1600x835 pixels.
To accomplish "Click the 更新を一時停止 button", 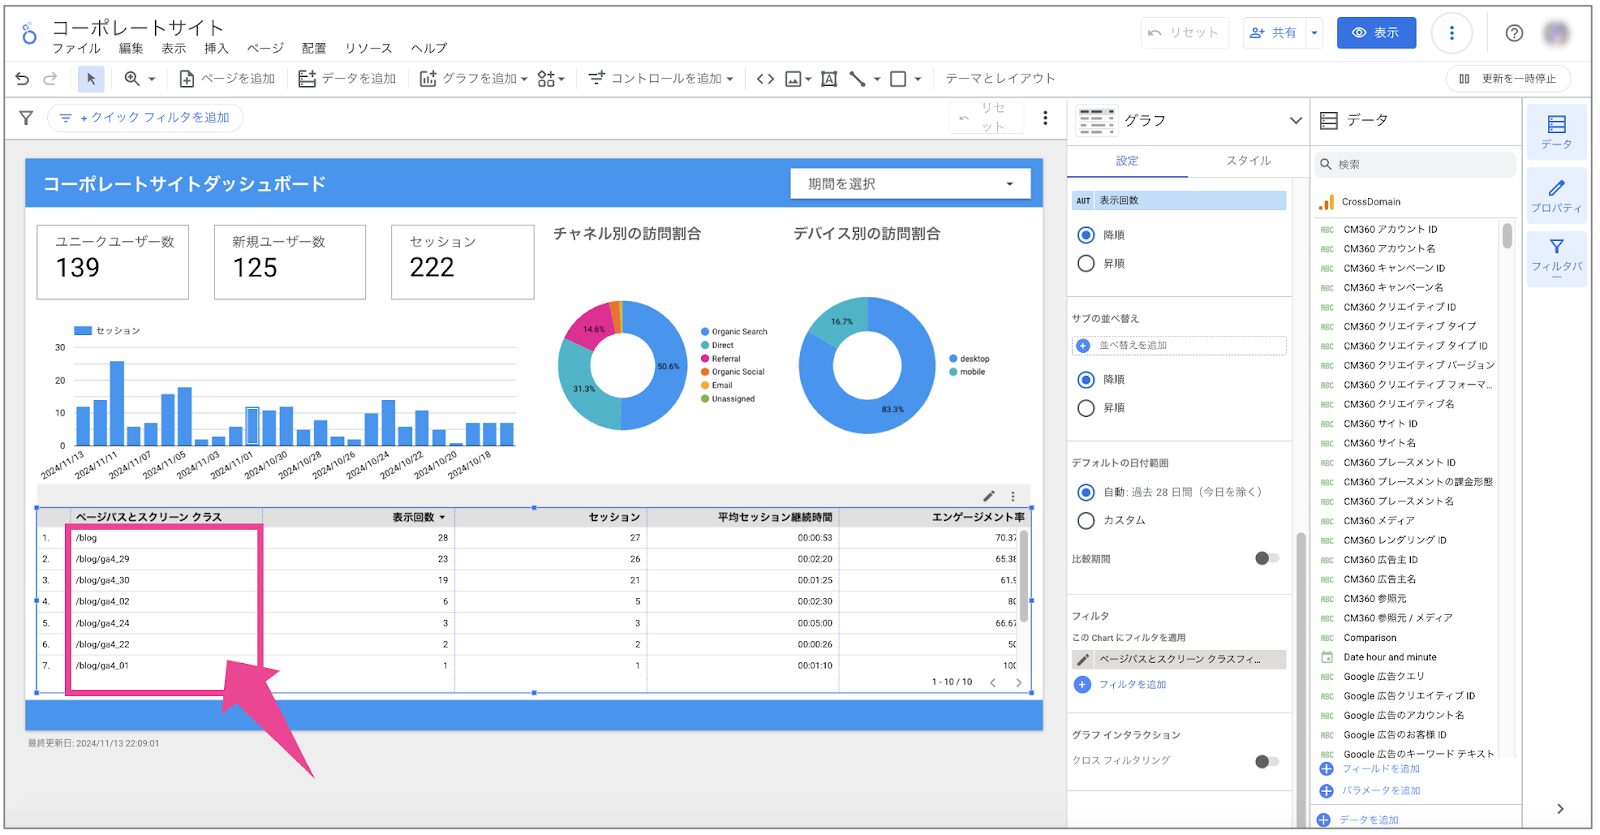I will pyautogui.click(x=1508, y=79).
